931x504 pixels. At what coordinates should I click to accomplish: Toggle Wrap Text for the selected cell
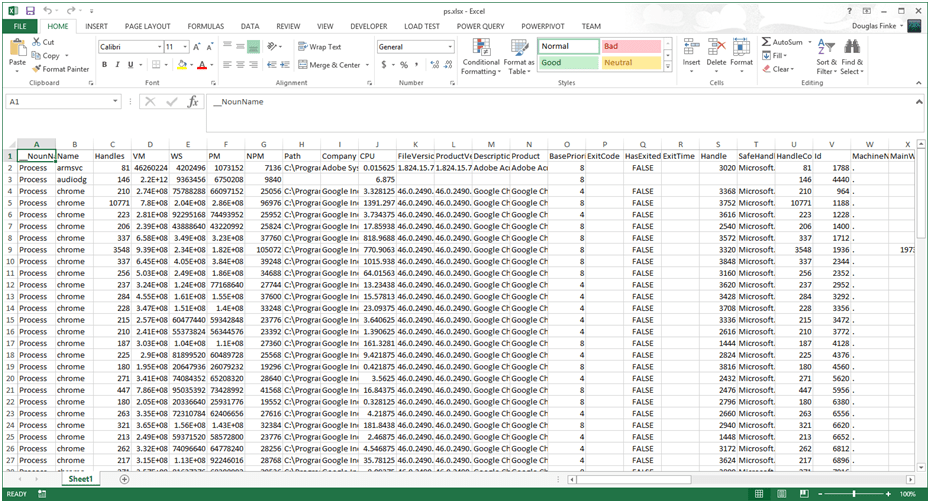click(319, 47)
